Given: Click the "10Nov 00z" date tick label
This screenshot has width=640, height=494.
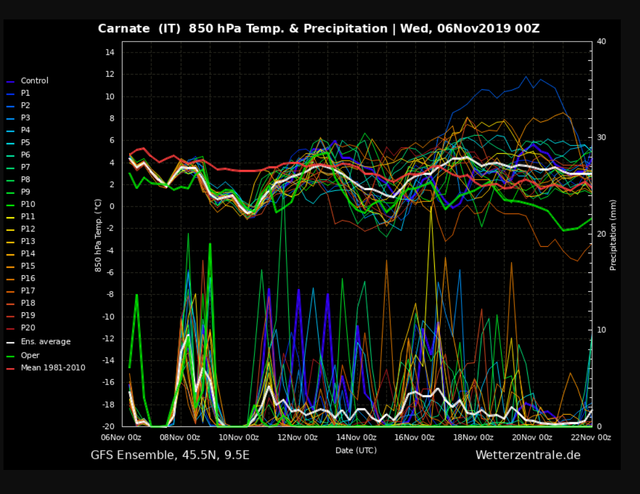Looking at the screenshot, I should [x=239, y=438].
